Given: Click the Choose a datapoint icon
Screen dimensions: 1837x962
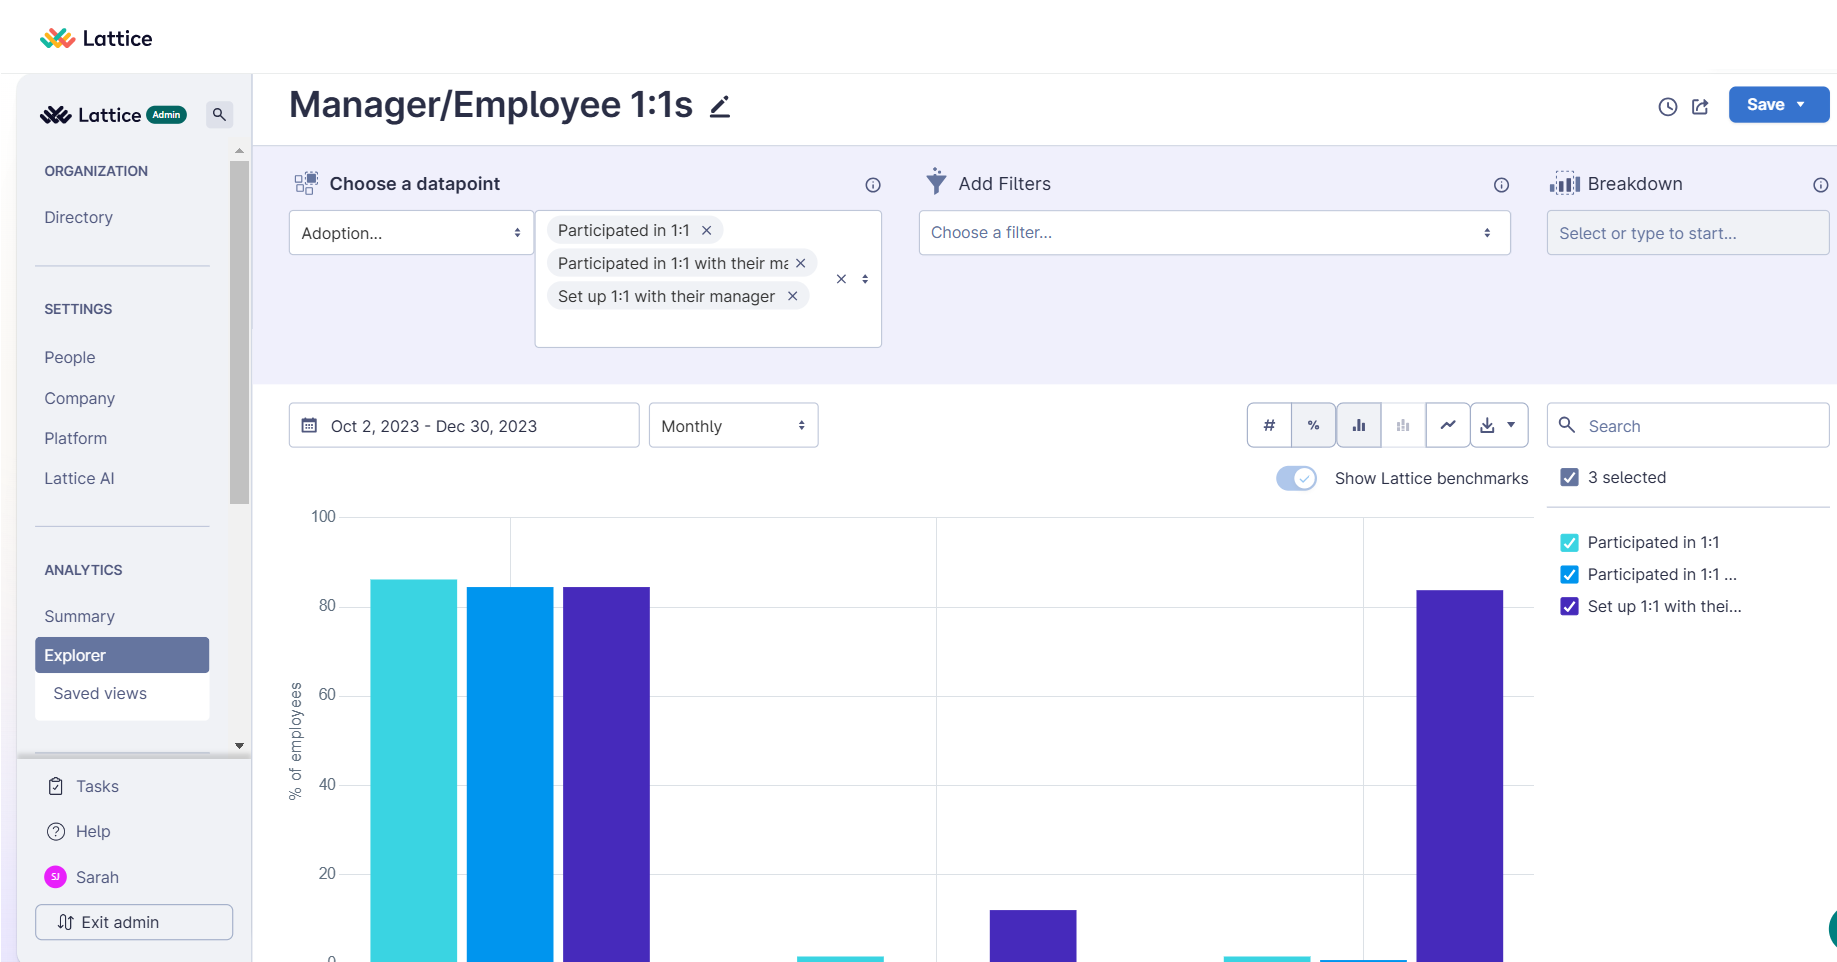Looking at the screenshot, I should [306, 183].
